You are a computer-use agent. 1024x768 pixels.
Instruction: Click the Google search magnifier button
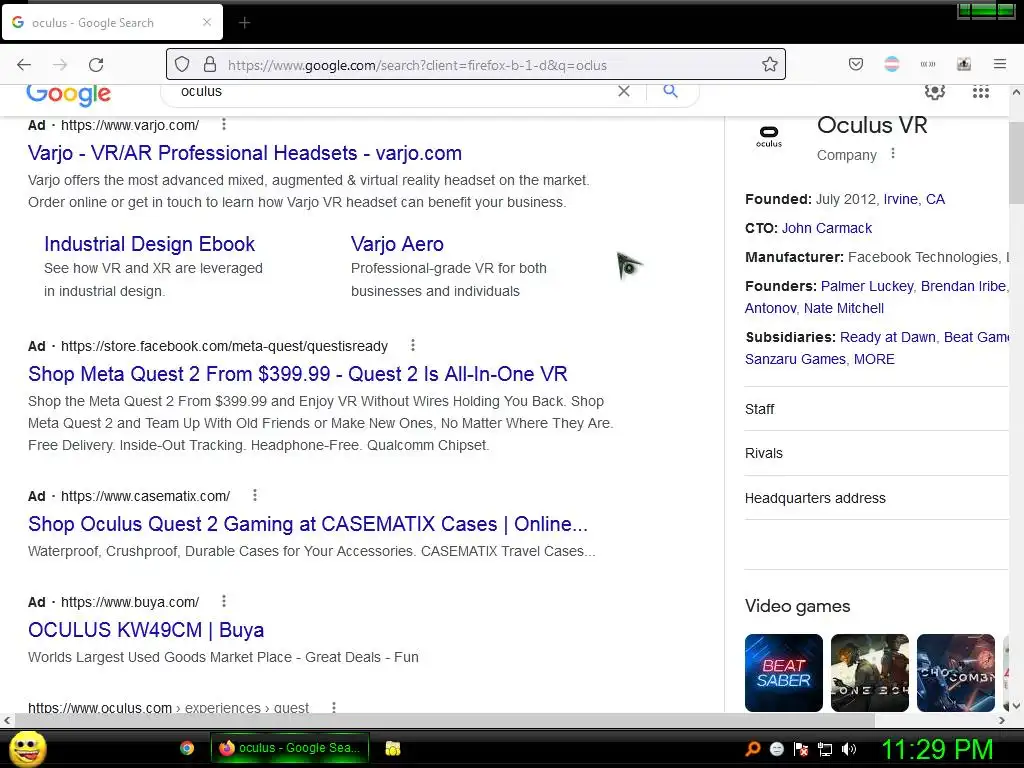click(x=670, y=91)
